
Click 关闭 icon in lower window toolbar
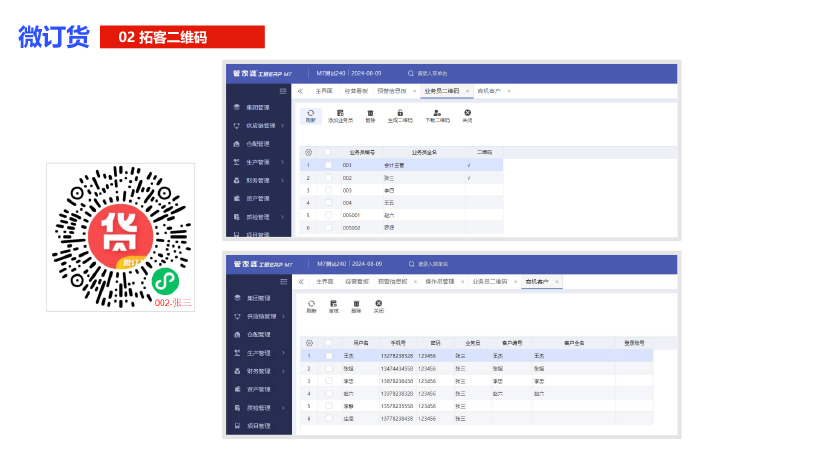(x=378, y=304)
